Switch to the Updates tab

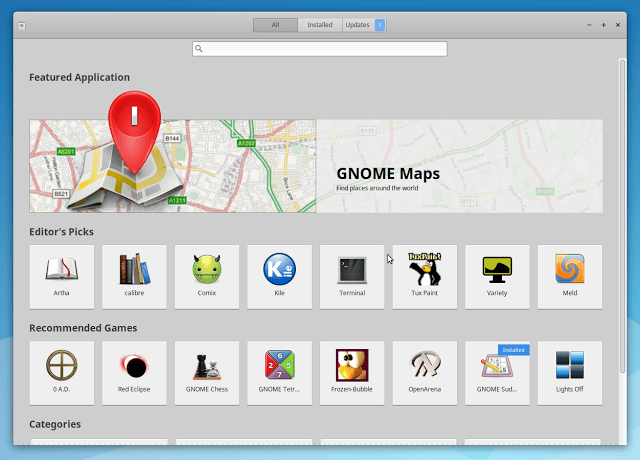tap(358, 25)
